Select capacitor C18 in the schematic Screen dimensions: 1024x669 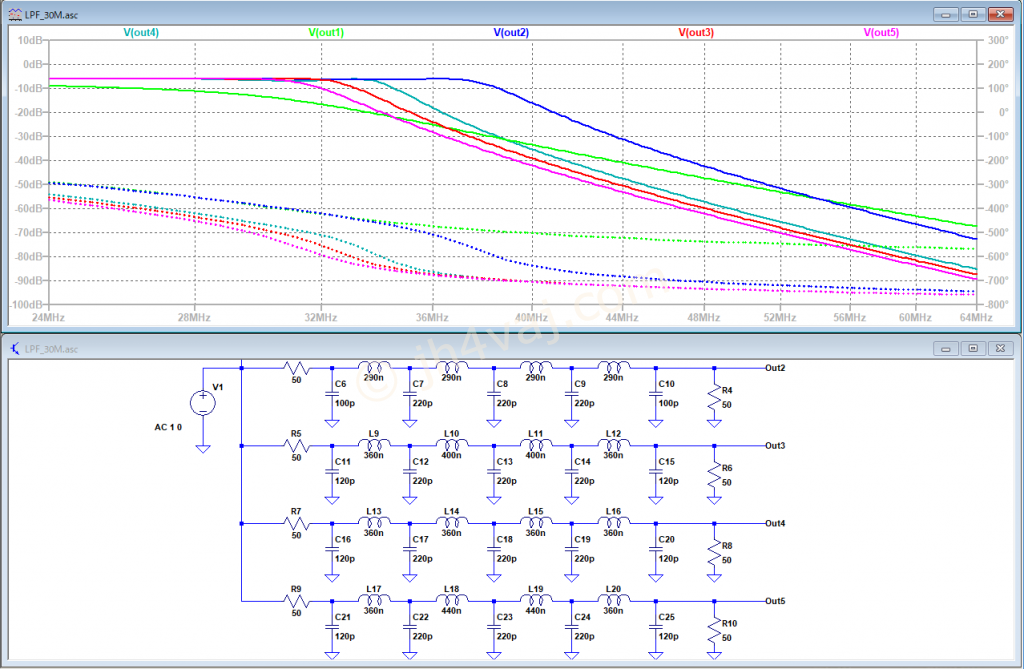494,550
